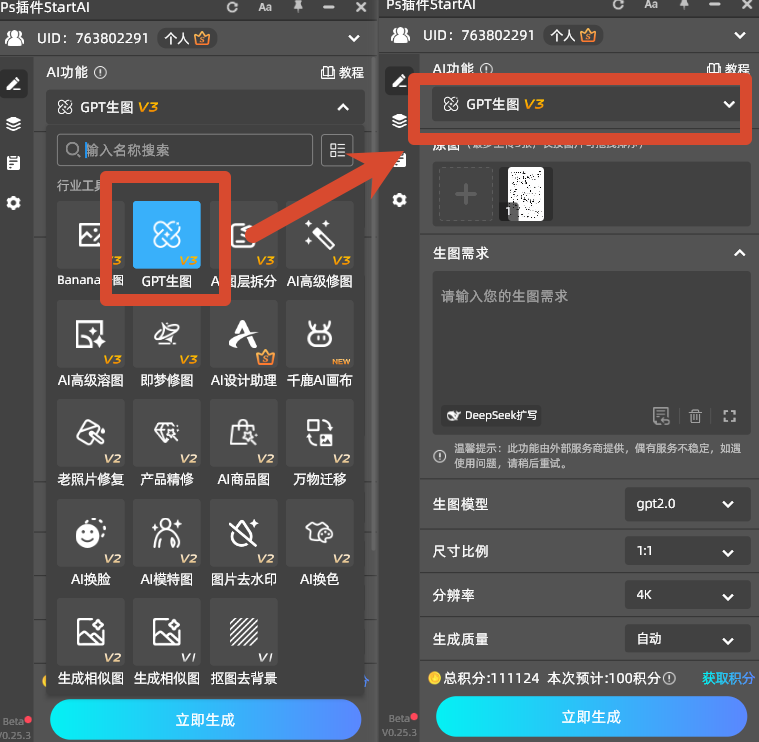The width and height of the screenshot is (759, 742).
Task: Click info icon beside 本次预计 points
Action: tap(669, 679)
